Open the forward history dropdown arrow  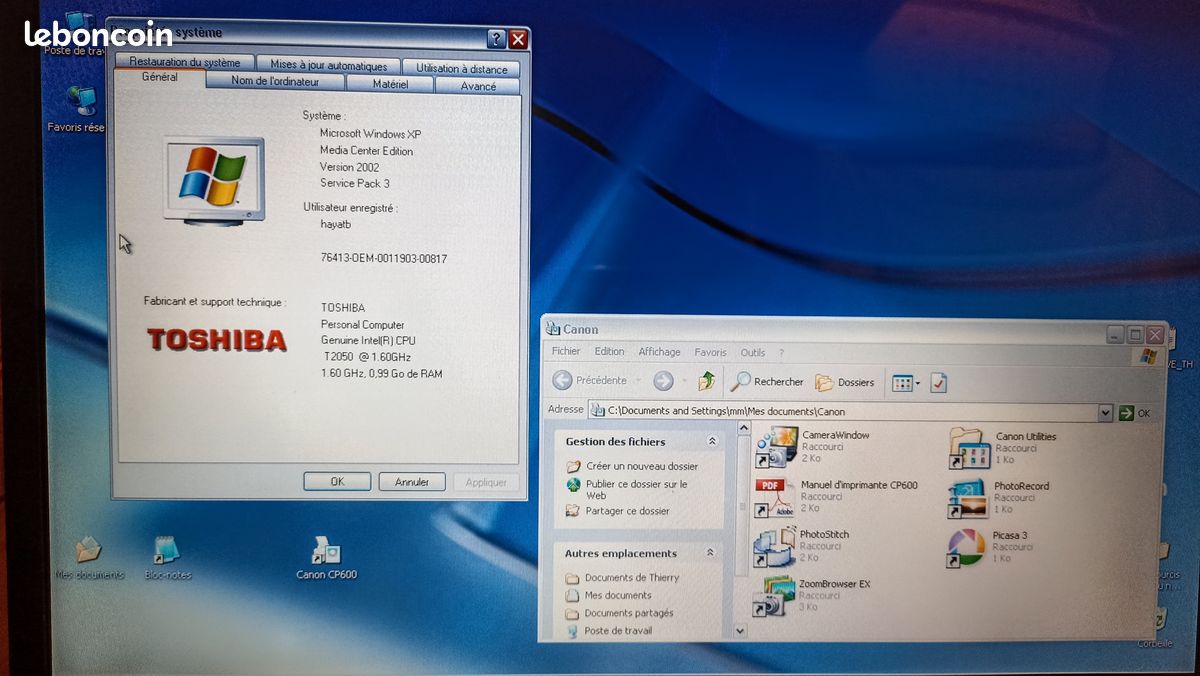tap(683, 381)
